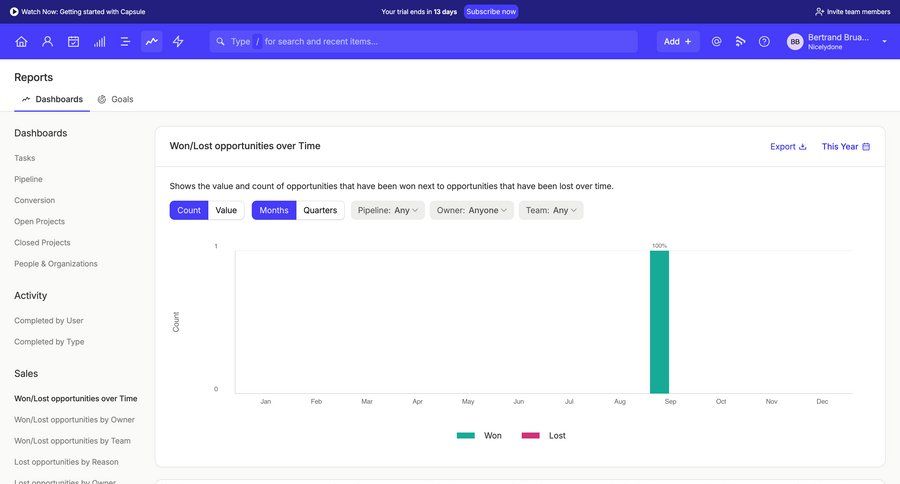The height and width of the screenshot is (484, 900).
Task: Open the Owner filter dropdown
Action: [x=472, y=210]
